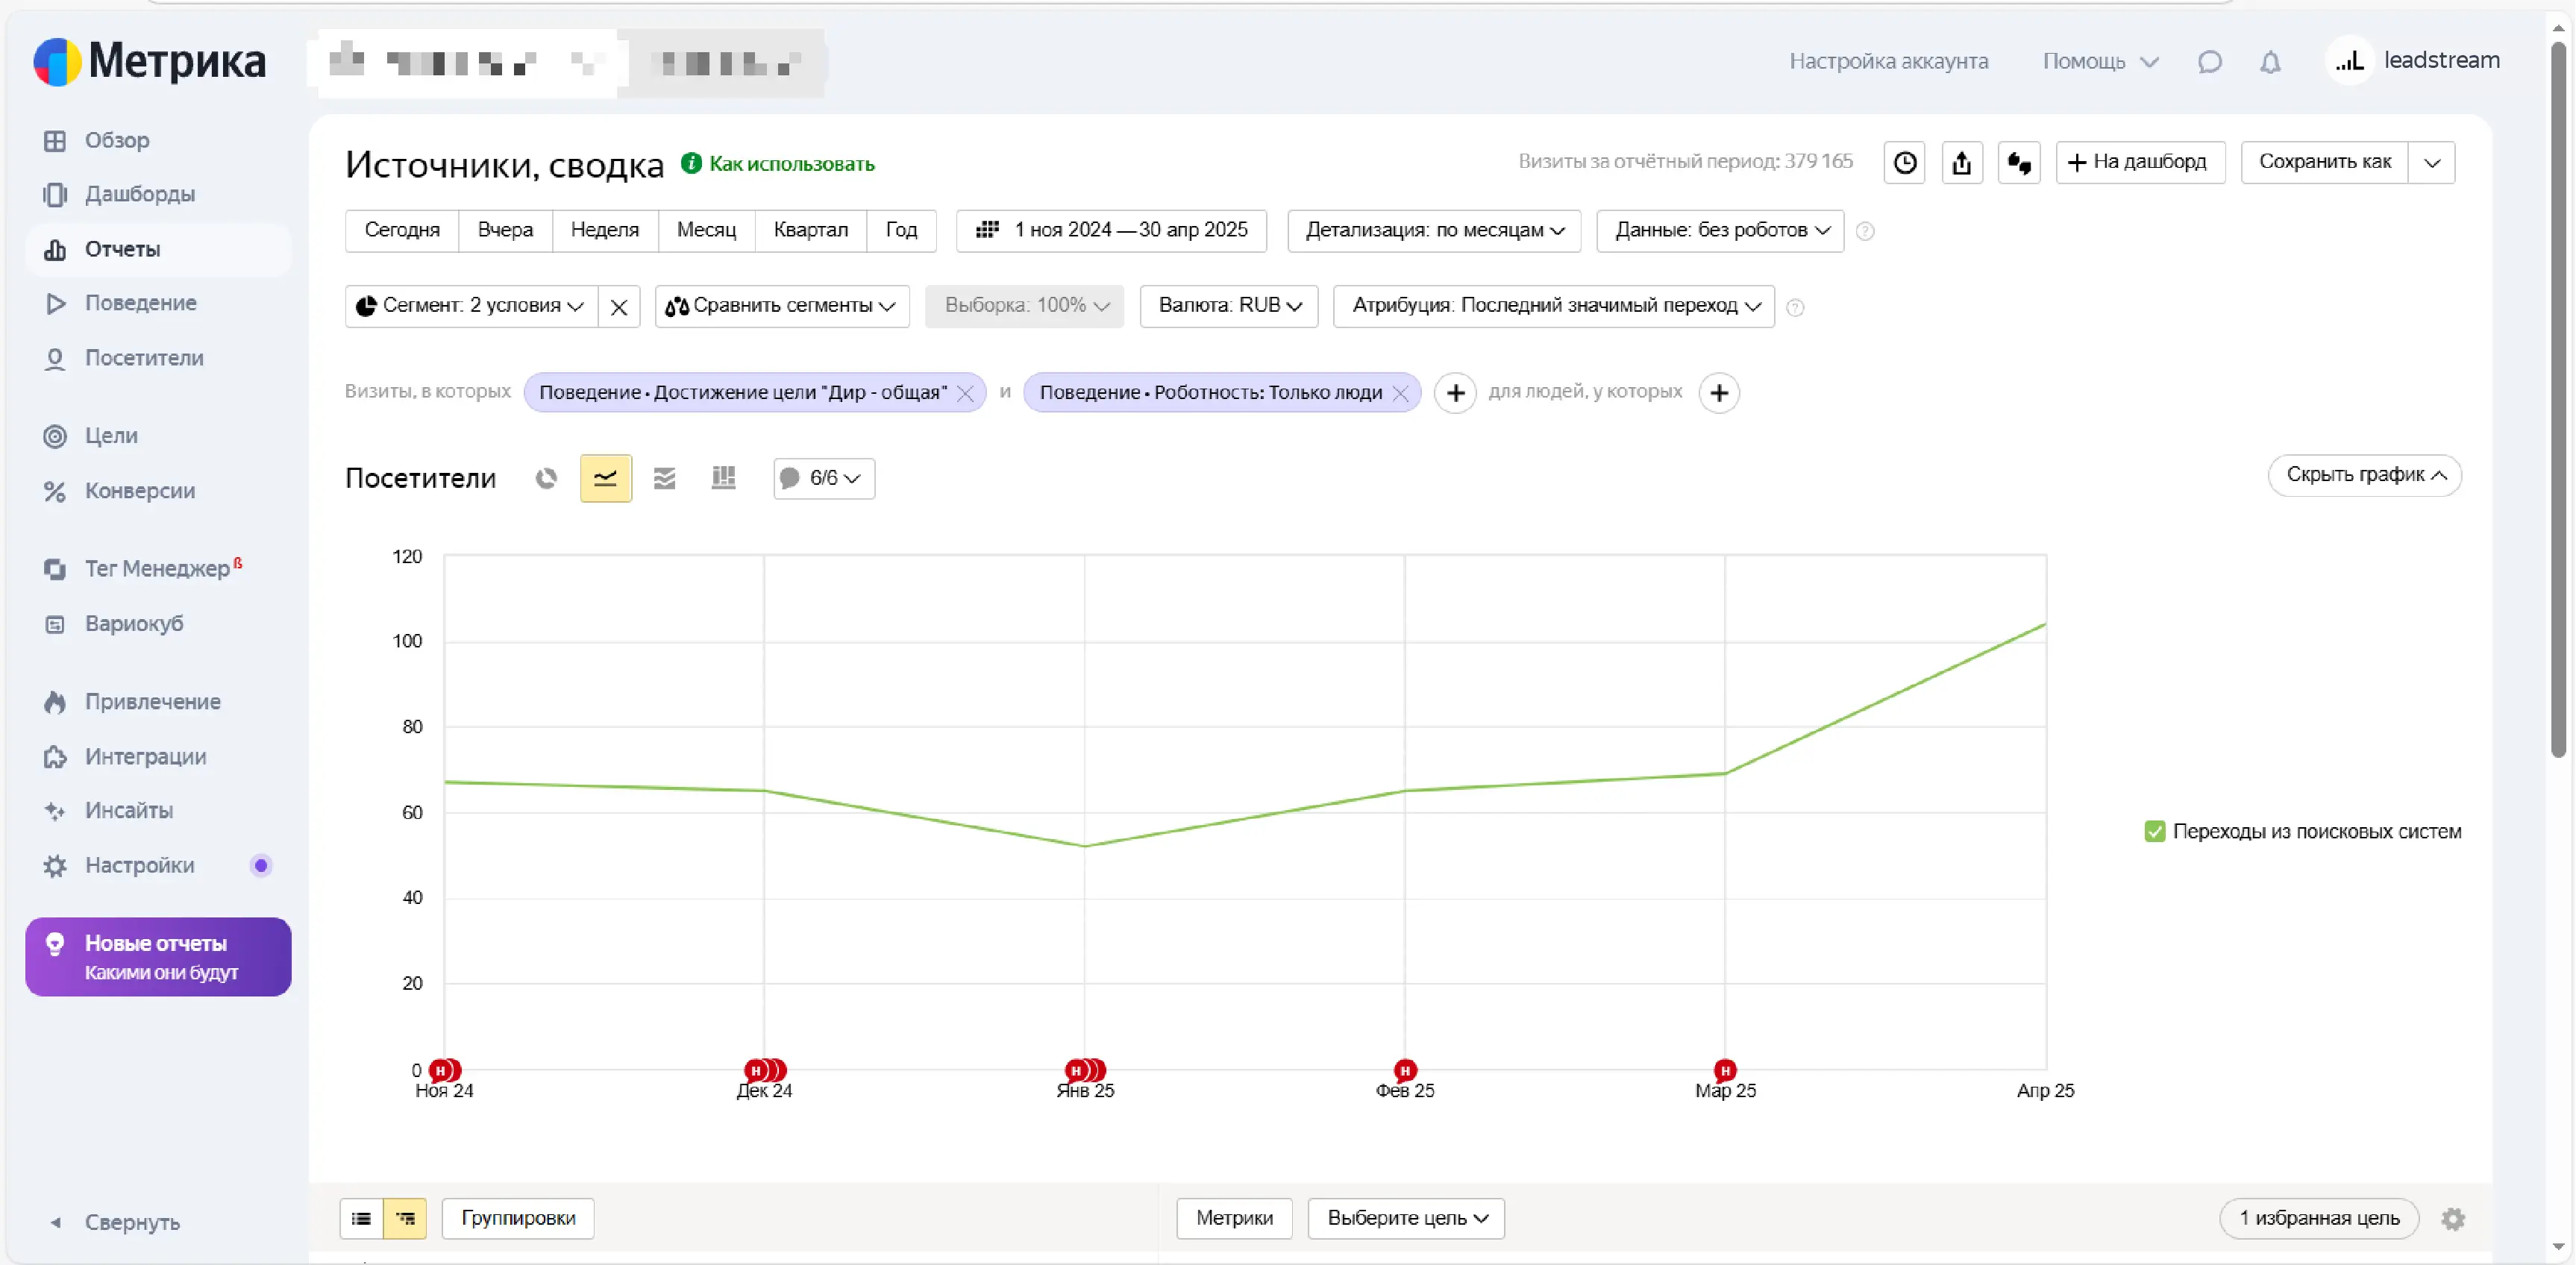Open 'Конверсии' in the sidebar
Viewport: 2576px width, 1265px height.
pyautogui.click(x=139, y=491)
